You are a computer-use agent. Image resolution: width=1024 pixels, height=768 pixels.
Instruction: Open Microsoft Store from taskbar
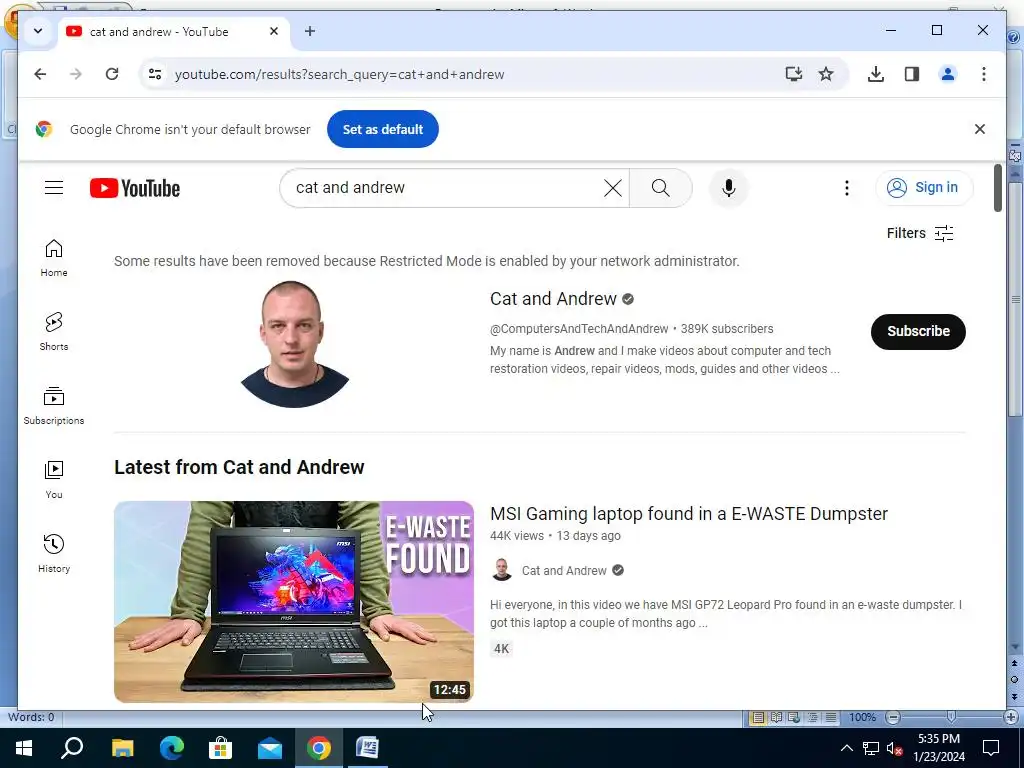coord(221,748)
